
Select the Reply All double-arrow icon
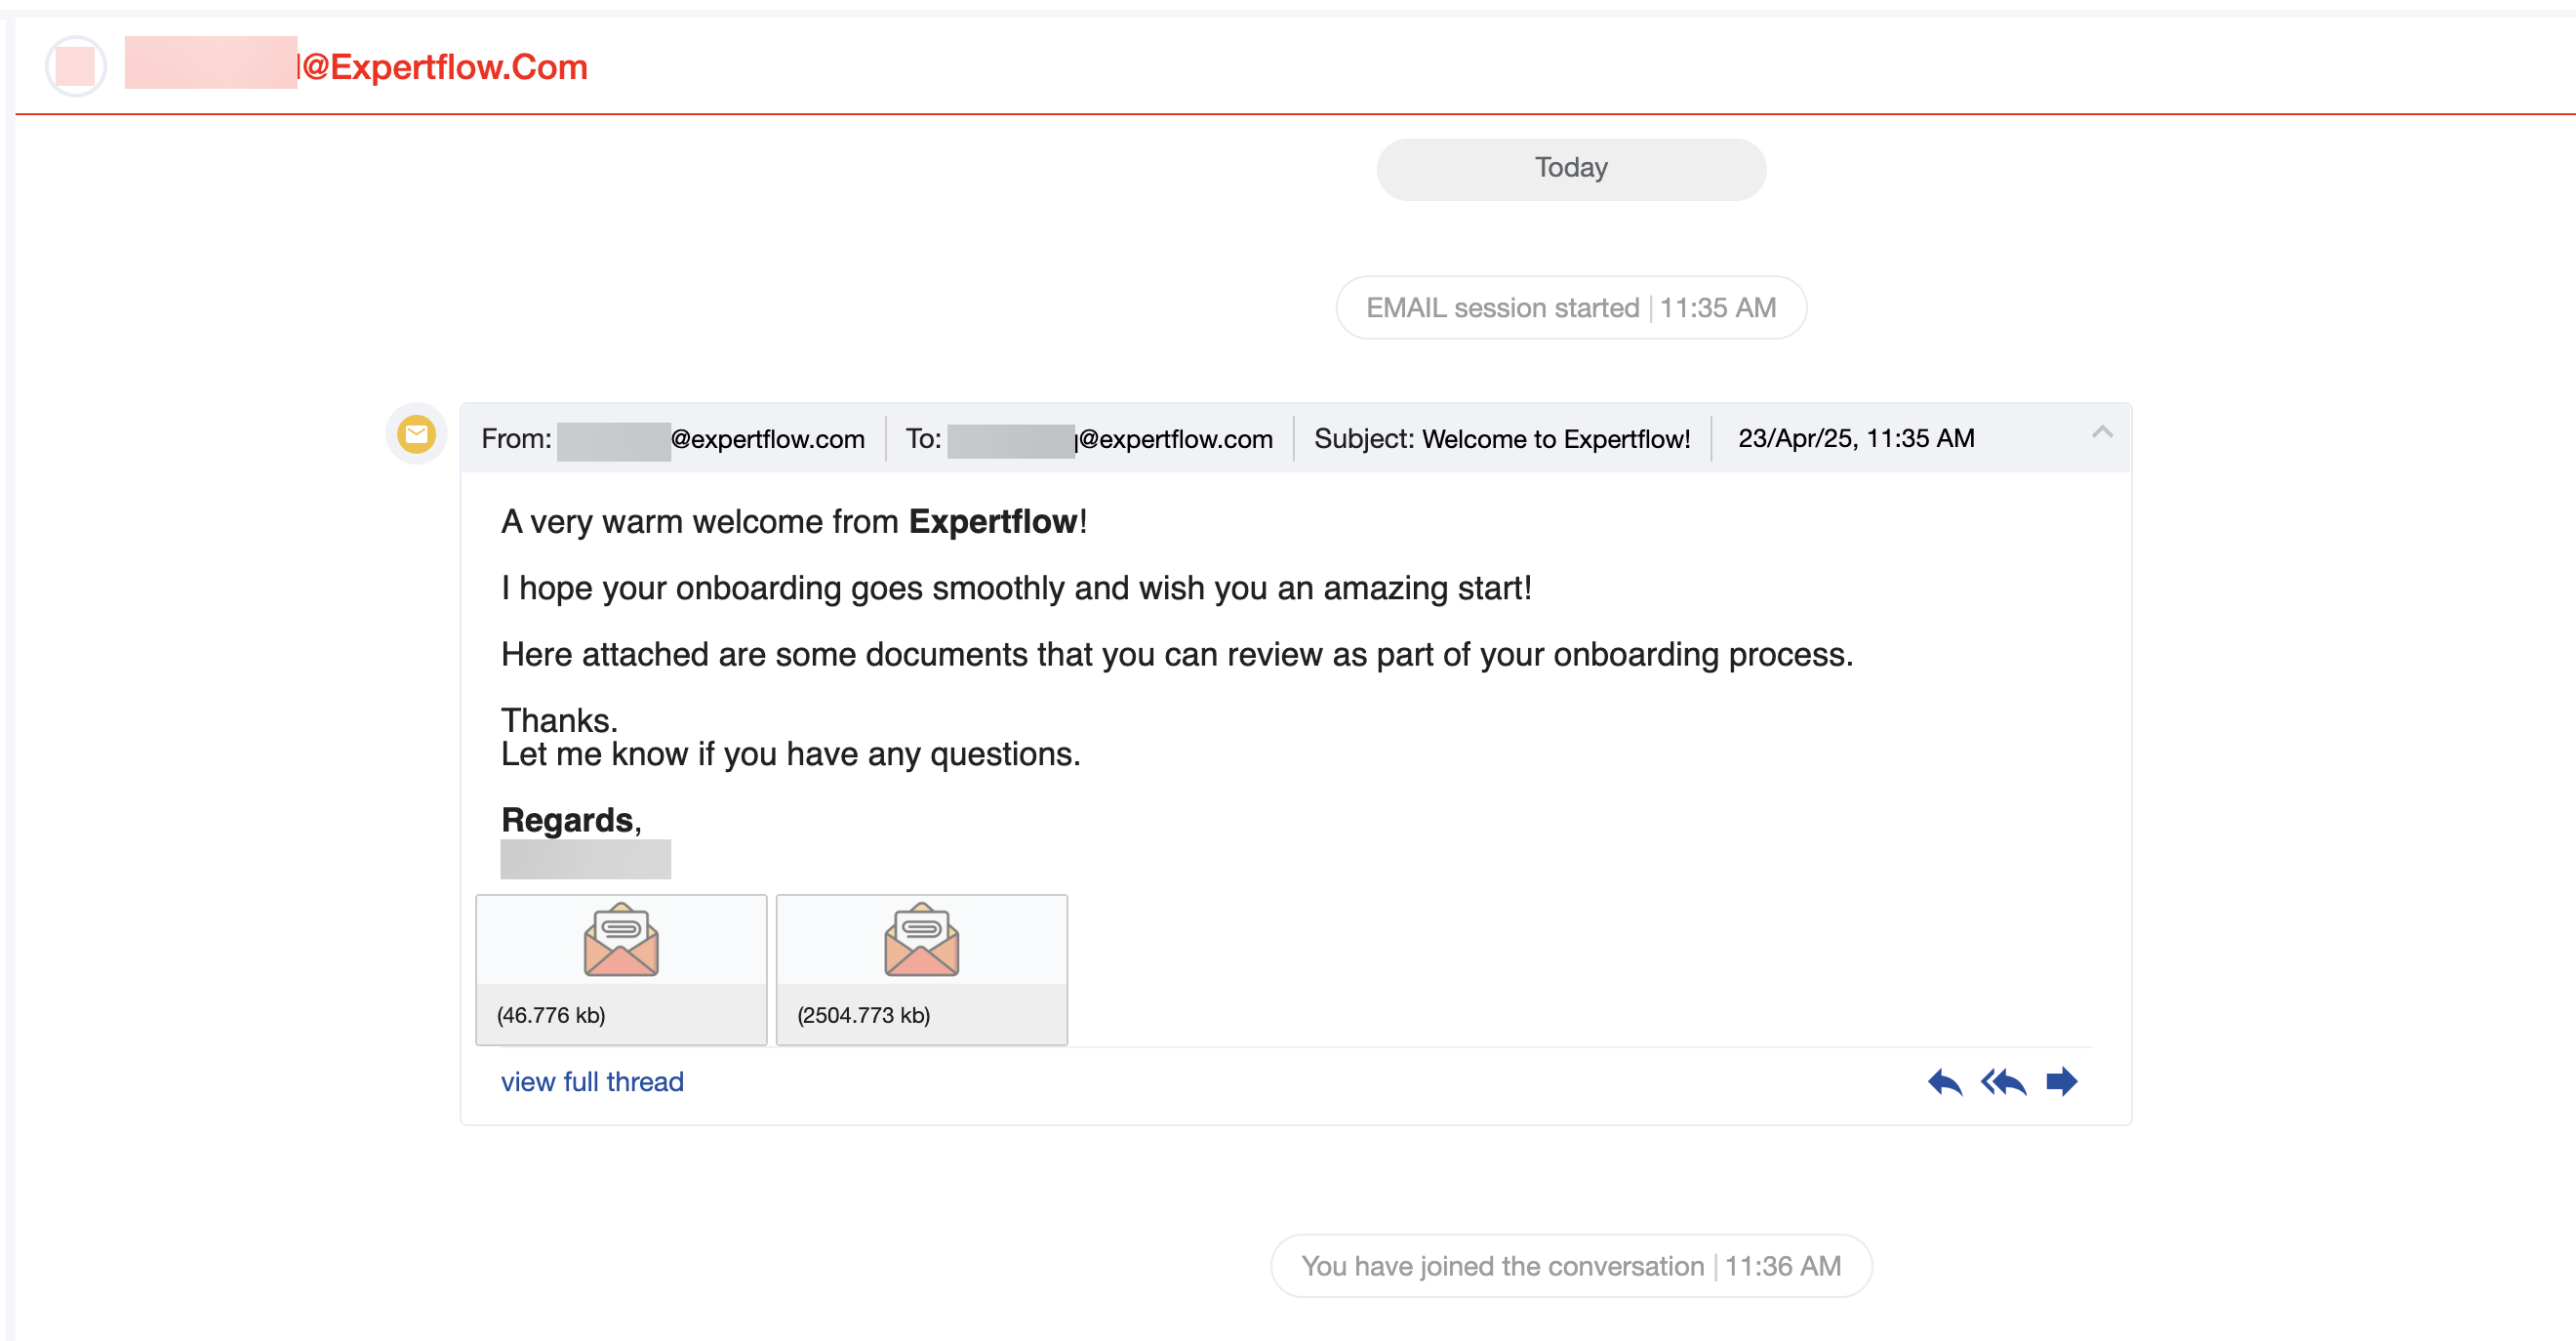pos(2004,1081)
